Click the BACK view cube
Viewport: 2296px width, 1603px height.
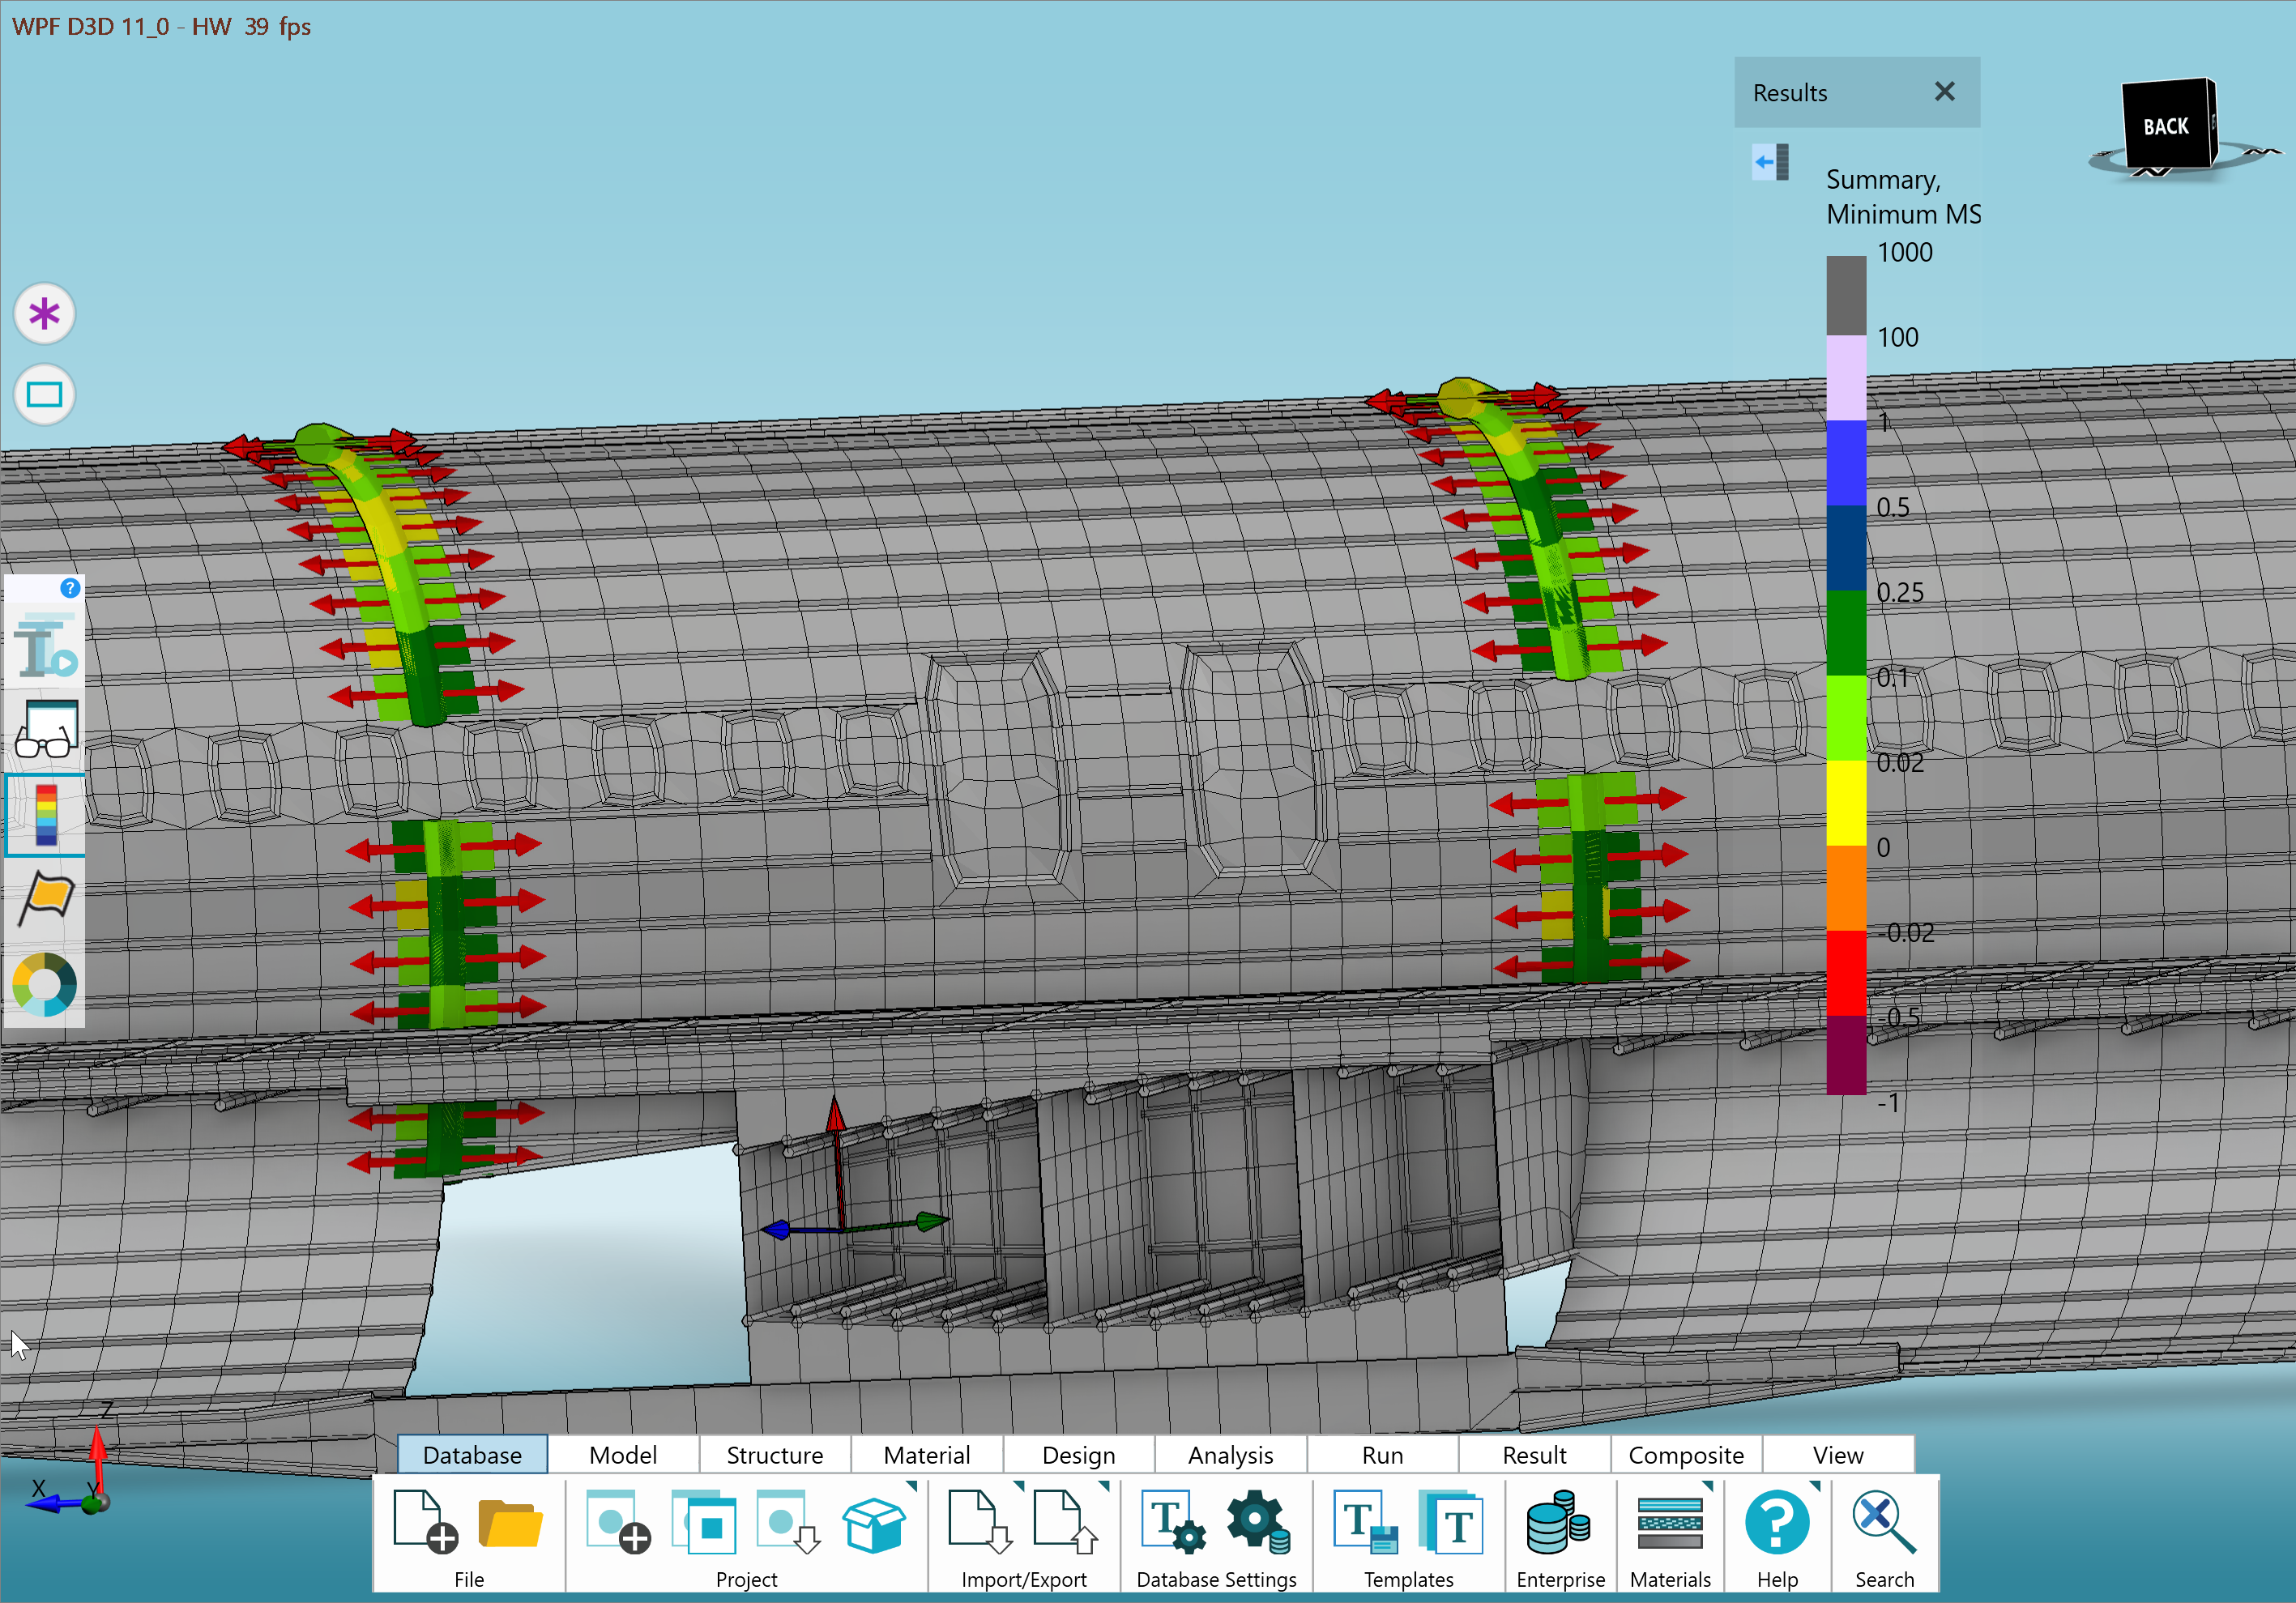coord(2170,124)
